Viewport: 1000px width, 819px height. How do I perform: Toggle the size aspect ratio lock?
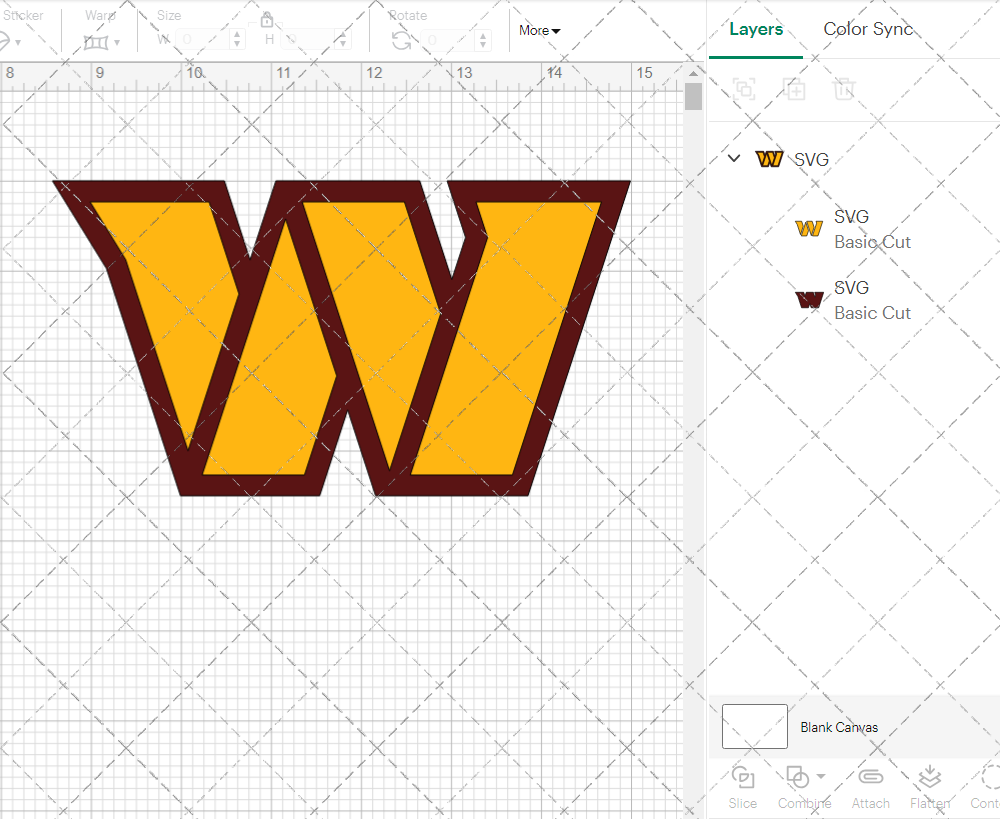click(267, 20)
